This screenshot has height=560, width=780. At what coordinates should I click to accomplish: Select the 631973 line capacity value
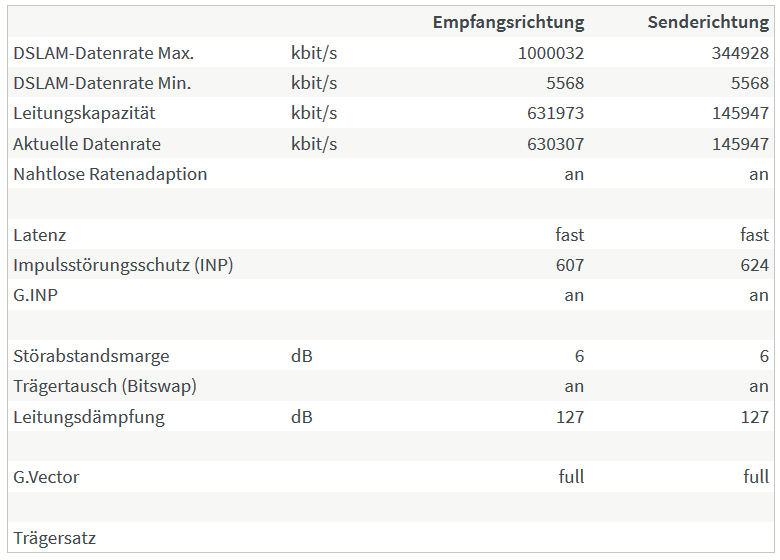pyautogui.click(x=555, y=113)
